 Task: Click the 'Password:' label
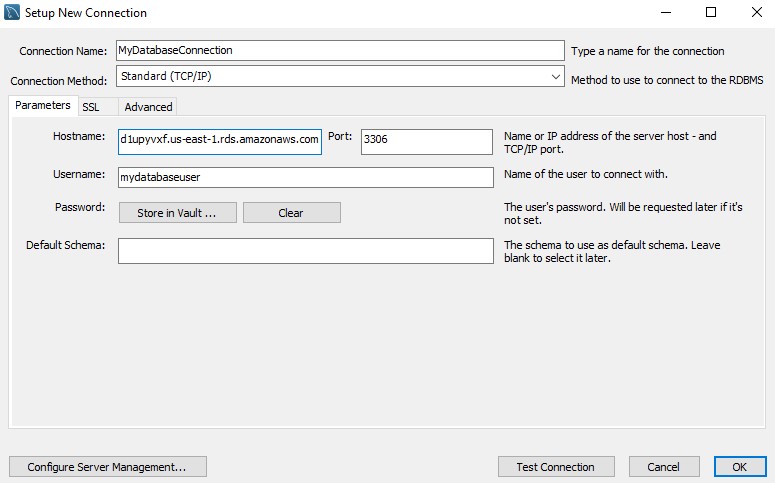tap(80, 207)
